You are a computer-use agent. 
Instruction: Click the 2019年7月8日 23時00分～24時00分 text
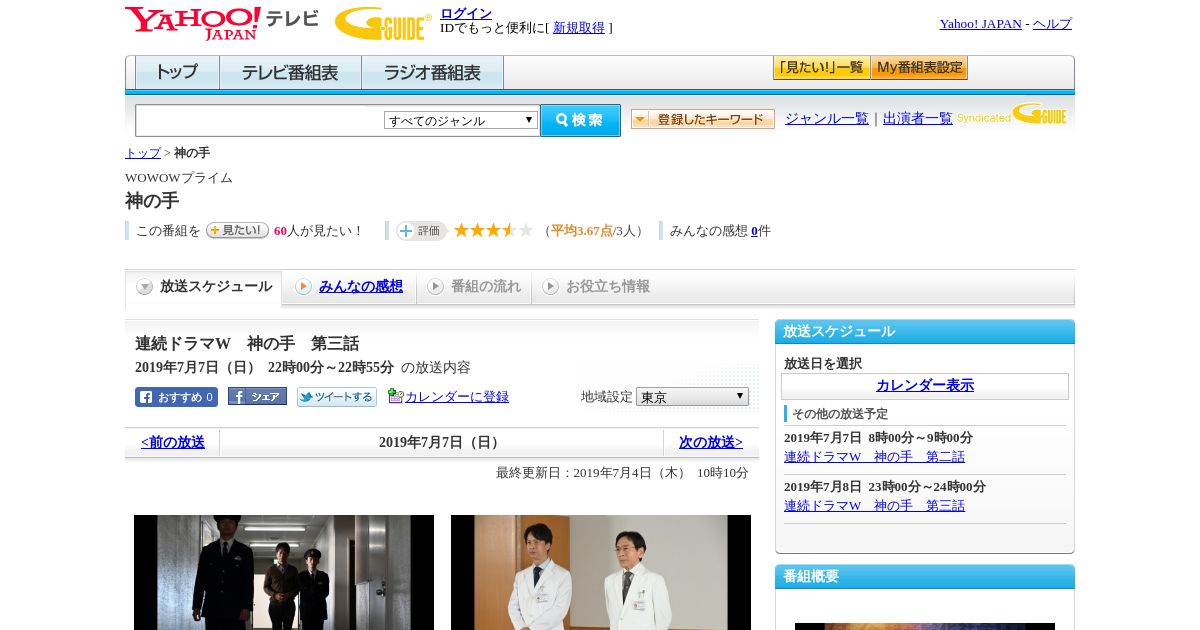coord(885,487)
